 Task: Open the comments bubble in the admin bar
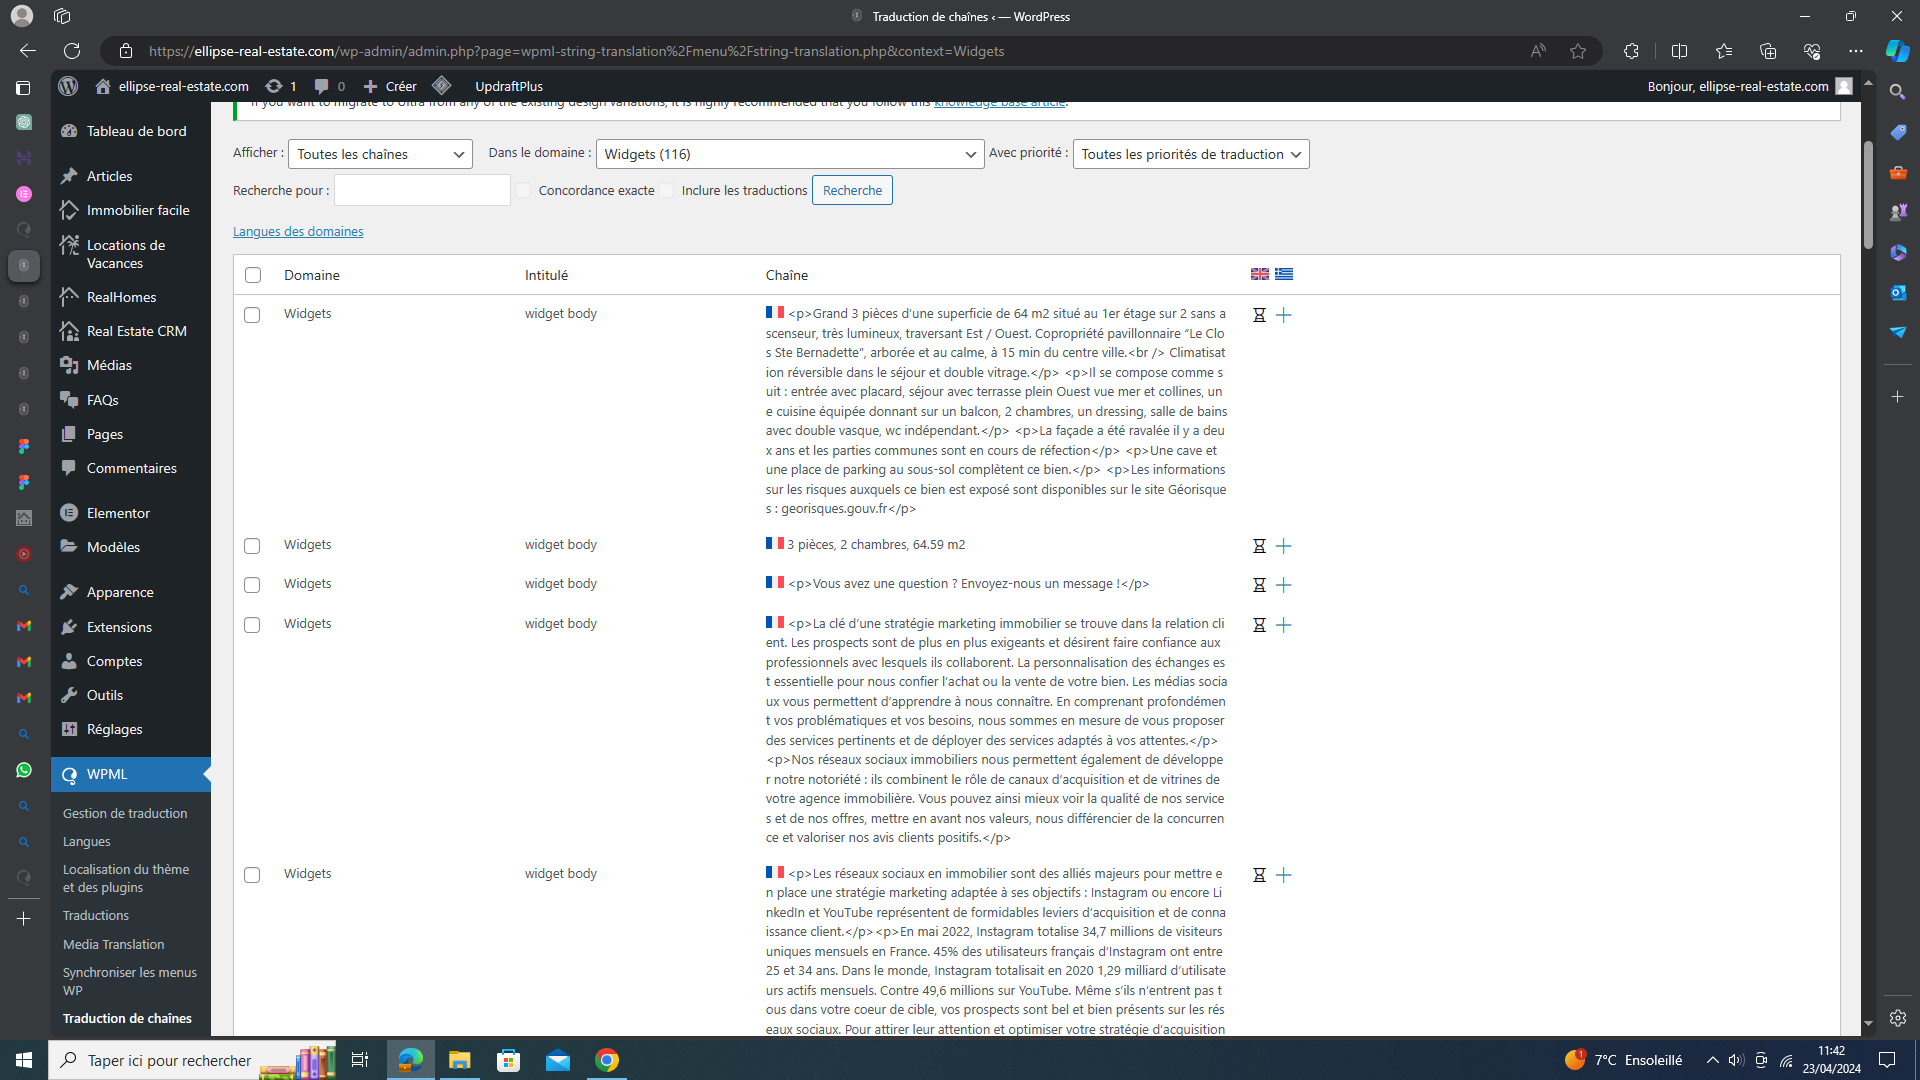(322, 86)
